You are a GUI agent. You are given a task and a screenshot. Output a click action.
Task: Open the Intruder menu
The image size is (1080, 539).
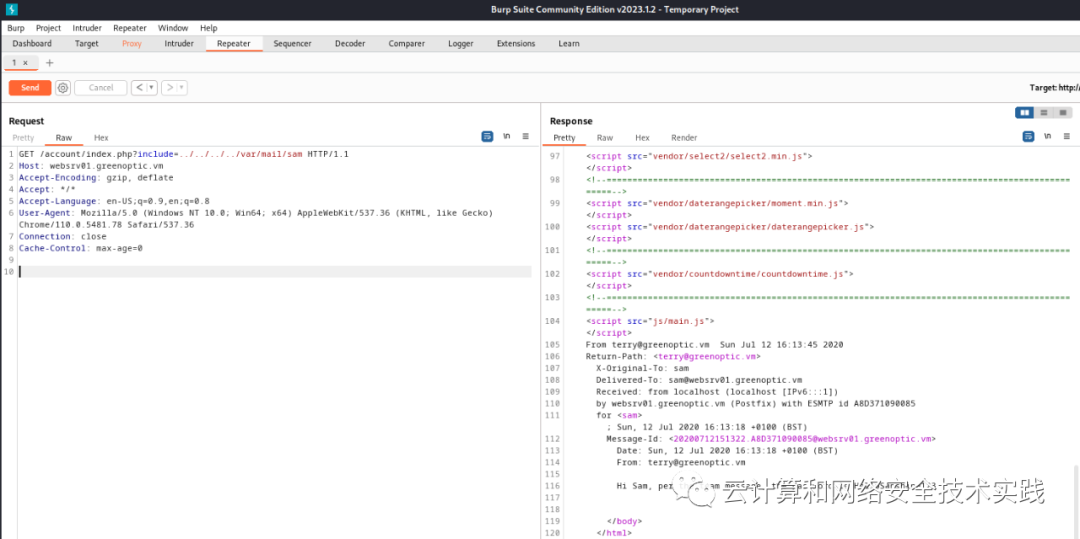click(x=87, y=28)
